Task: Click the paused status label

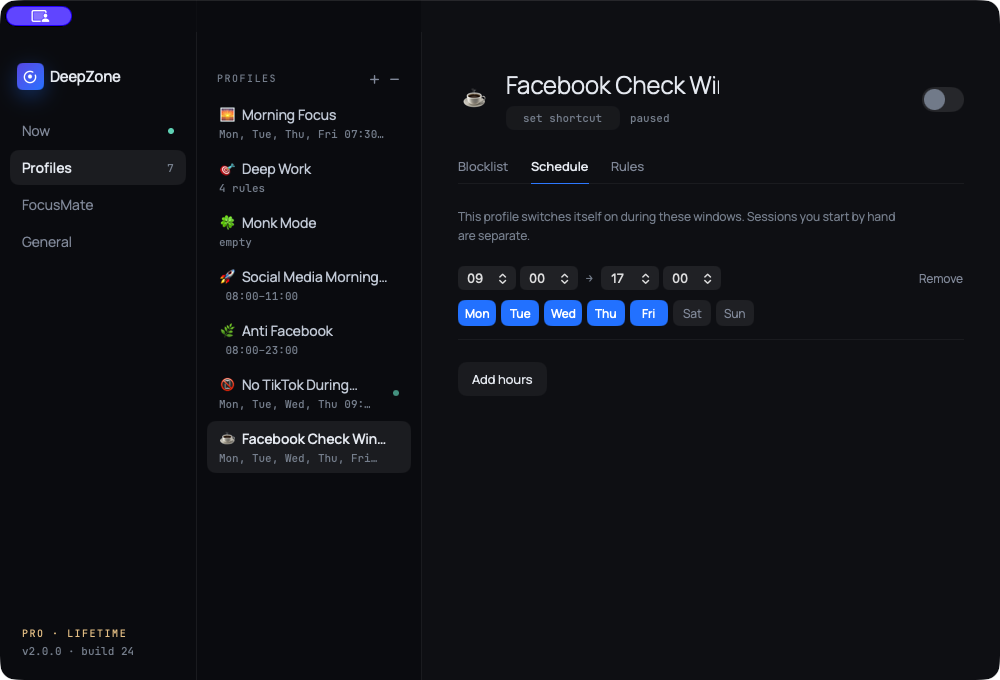Action: (649, 118)
